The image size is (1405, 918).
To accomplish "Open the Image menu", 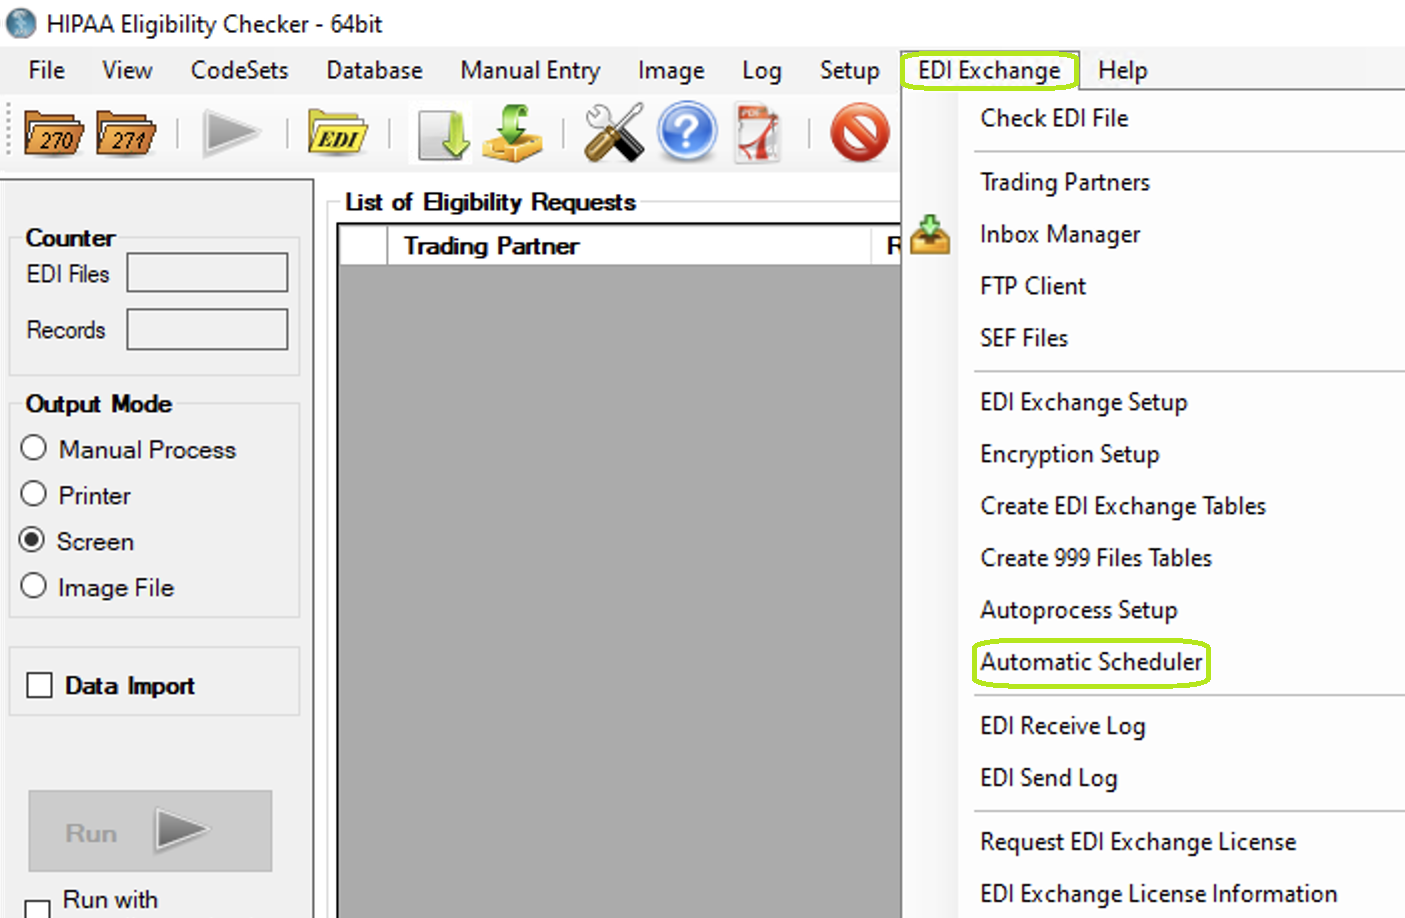I will pyautogui.click(x=671, y=70).
